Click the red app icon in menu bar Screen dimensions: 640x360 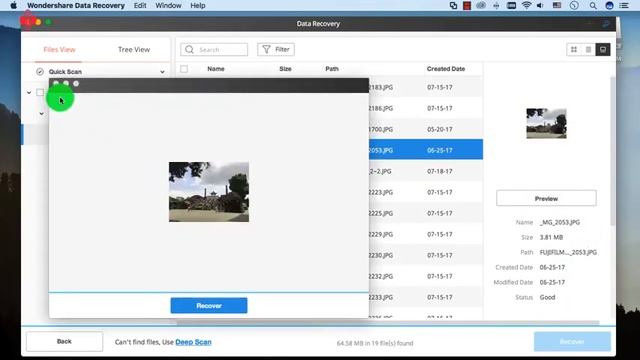[x=467, y=6]
